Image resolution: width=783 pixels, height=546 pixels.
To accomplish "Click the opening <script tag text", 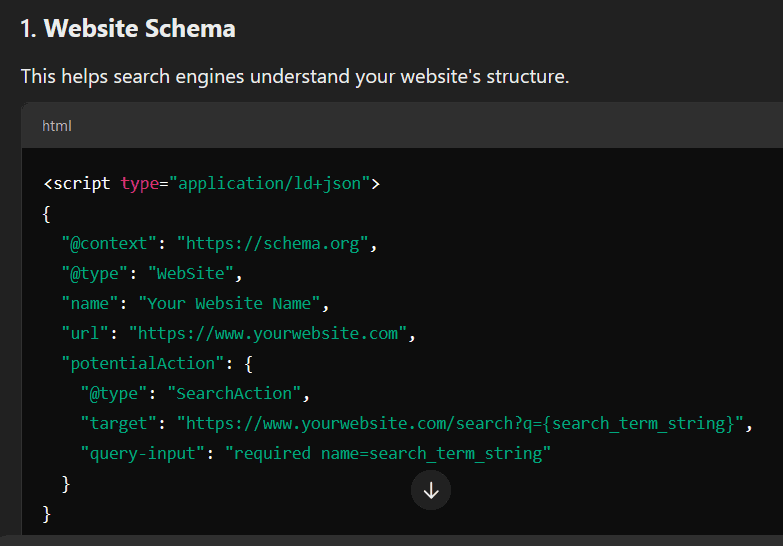I will coord(79,183).
